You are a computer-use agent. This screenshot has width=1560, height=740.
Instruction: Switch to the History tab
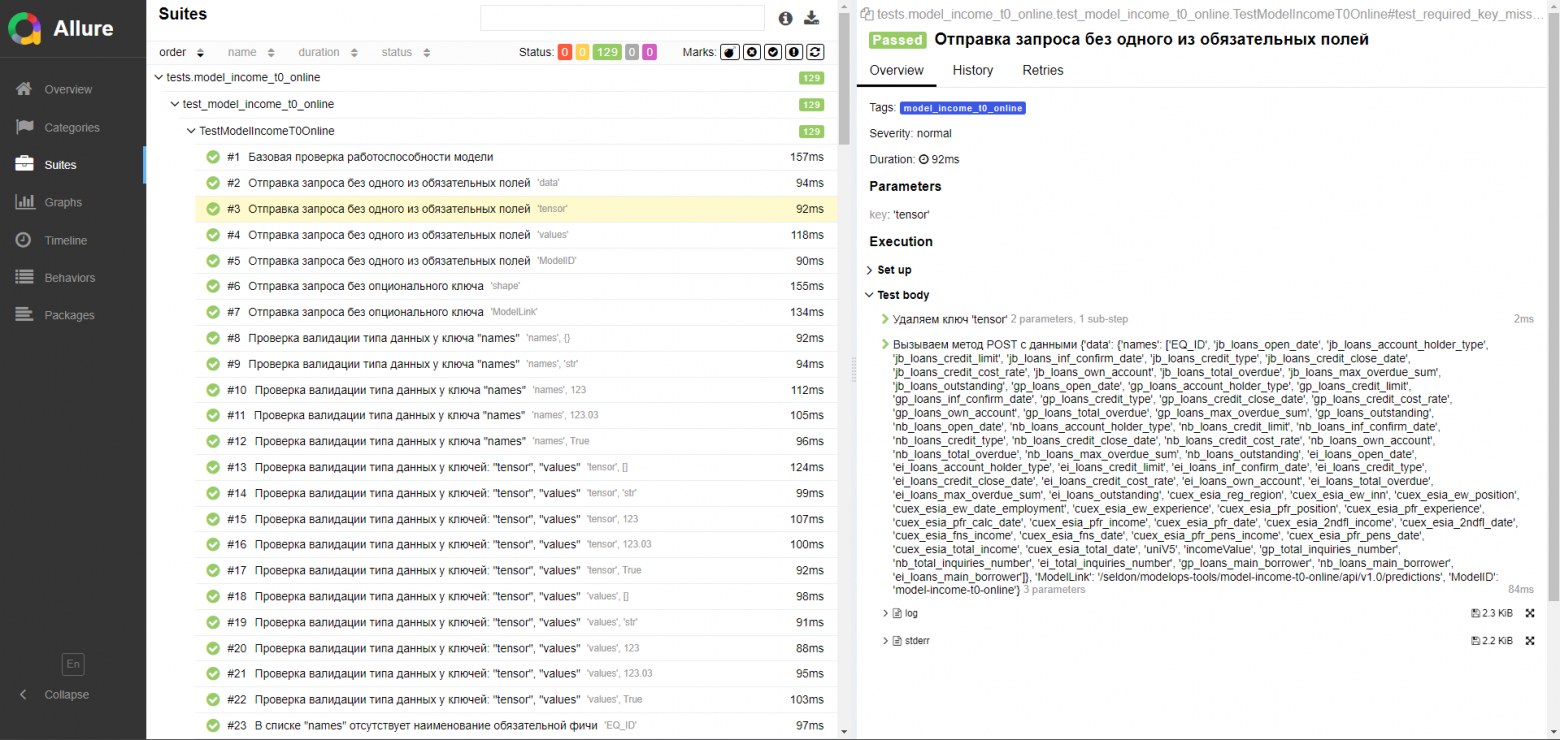click(973, 70)
